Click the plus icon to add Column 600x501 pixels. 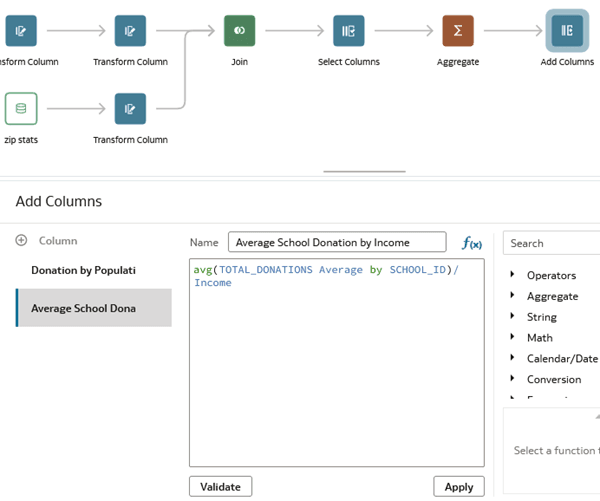pyautogui.click(x=21, y=240)
